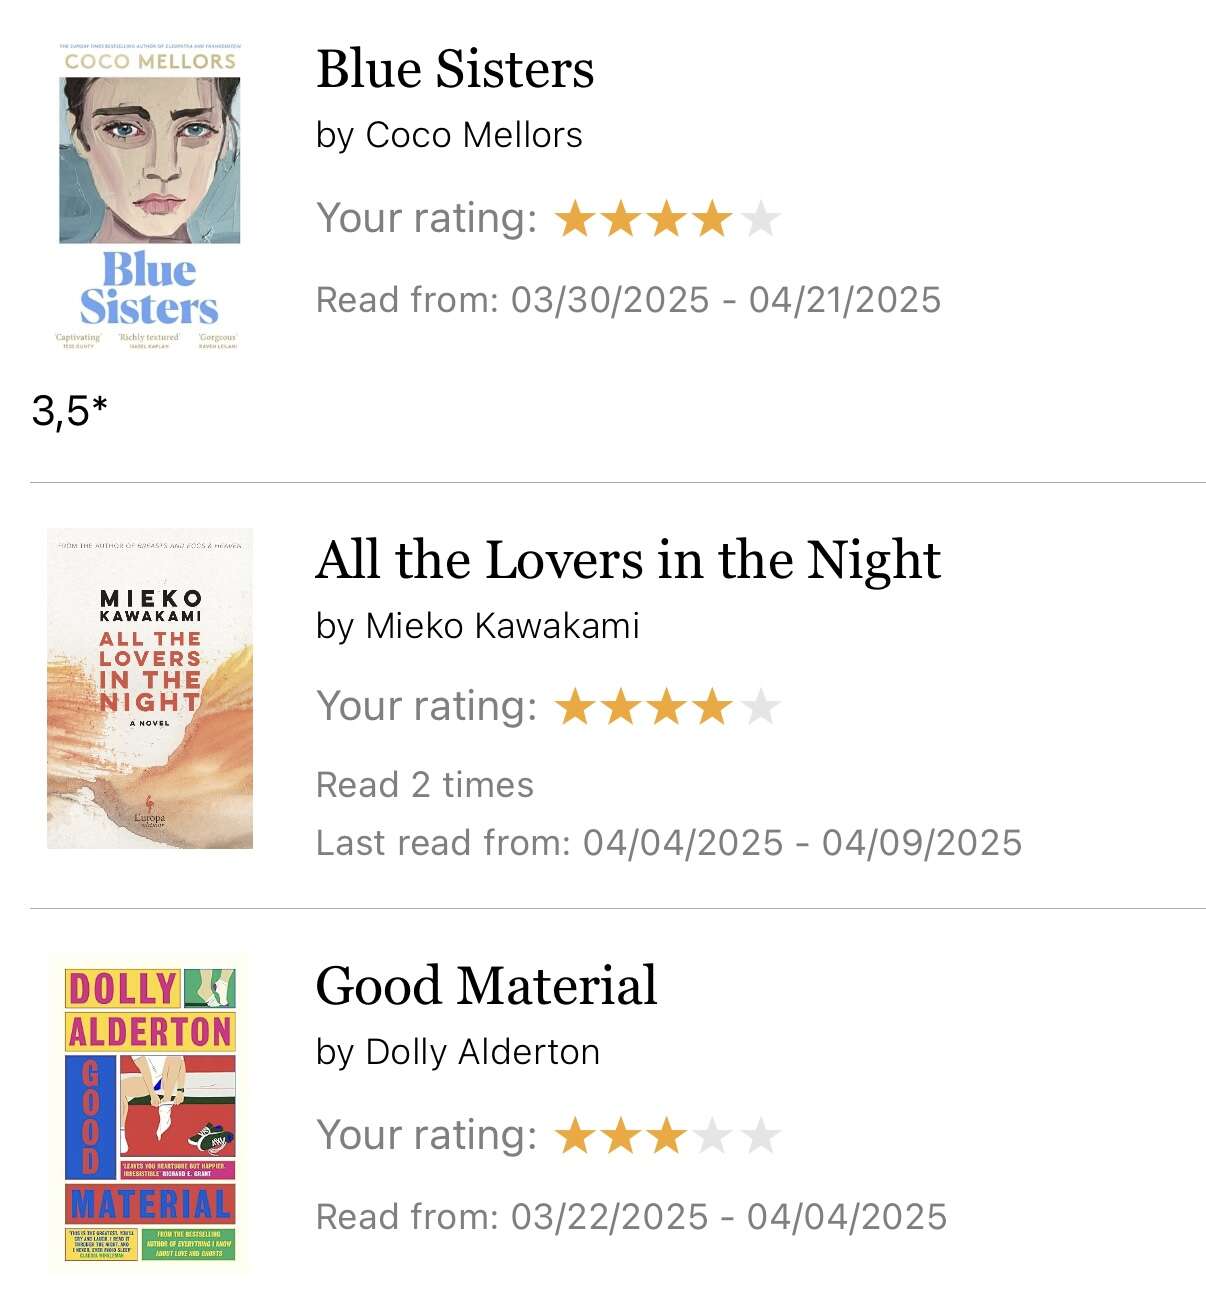
Task: Set Blue Sisters rating to five stars
Action: click(x=760, y=219)
